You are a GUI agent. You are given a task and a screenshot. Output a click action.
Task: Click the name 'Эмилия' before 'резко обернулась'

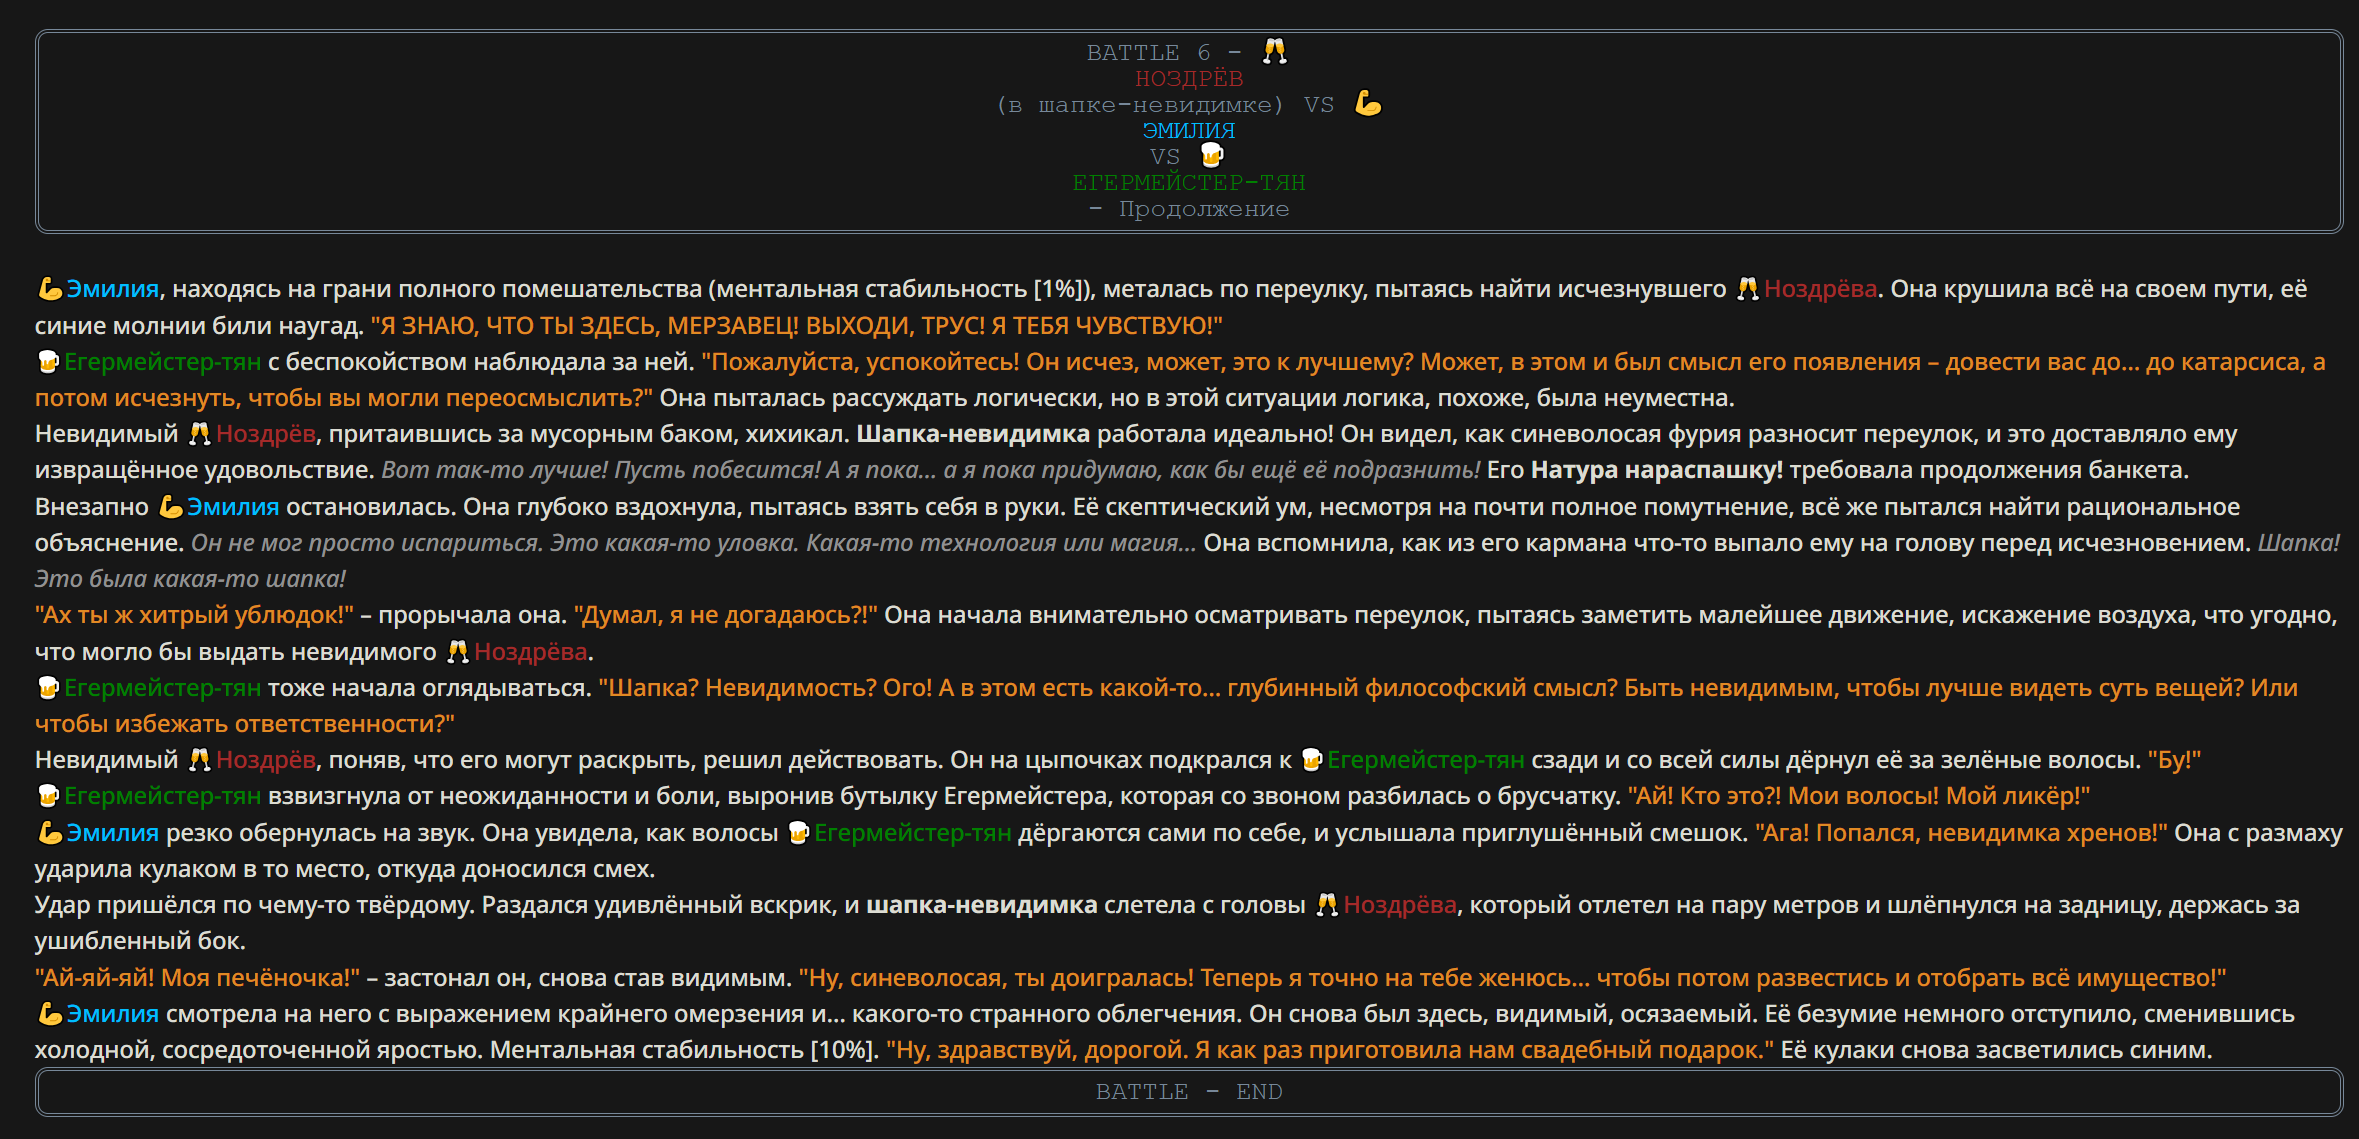point(112,833)
